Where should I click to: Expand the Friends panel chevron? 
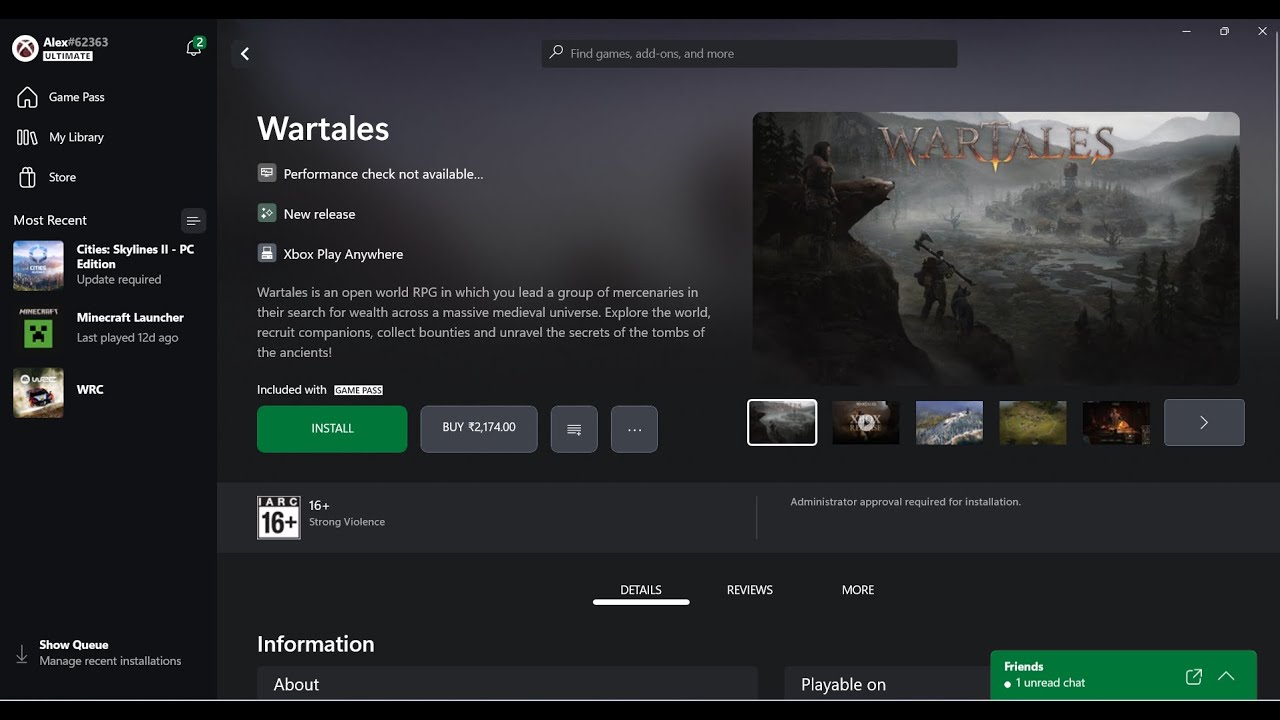tap(1226, 677)
